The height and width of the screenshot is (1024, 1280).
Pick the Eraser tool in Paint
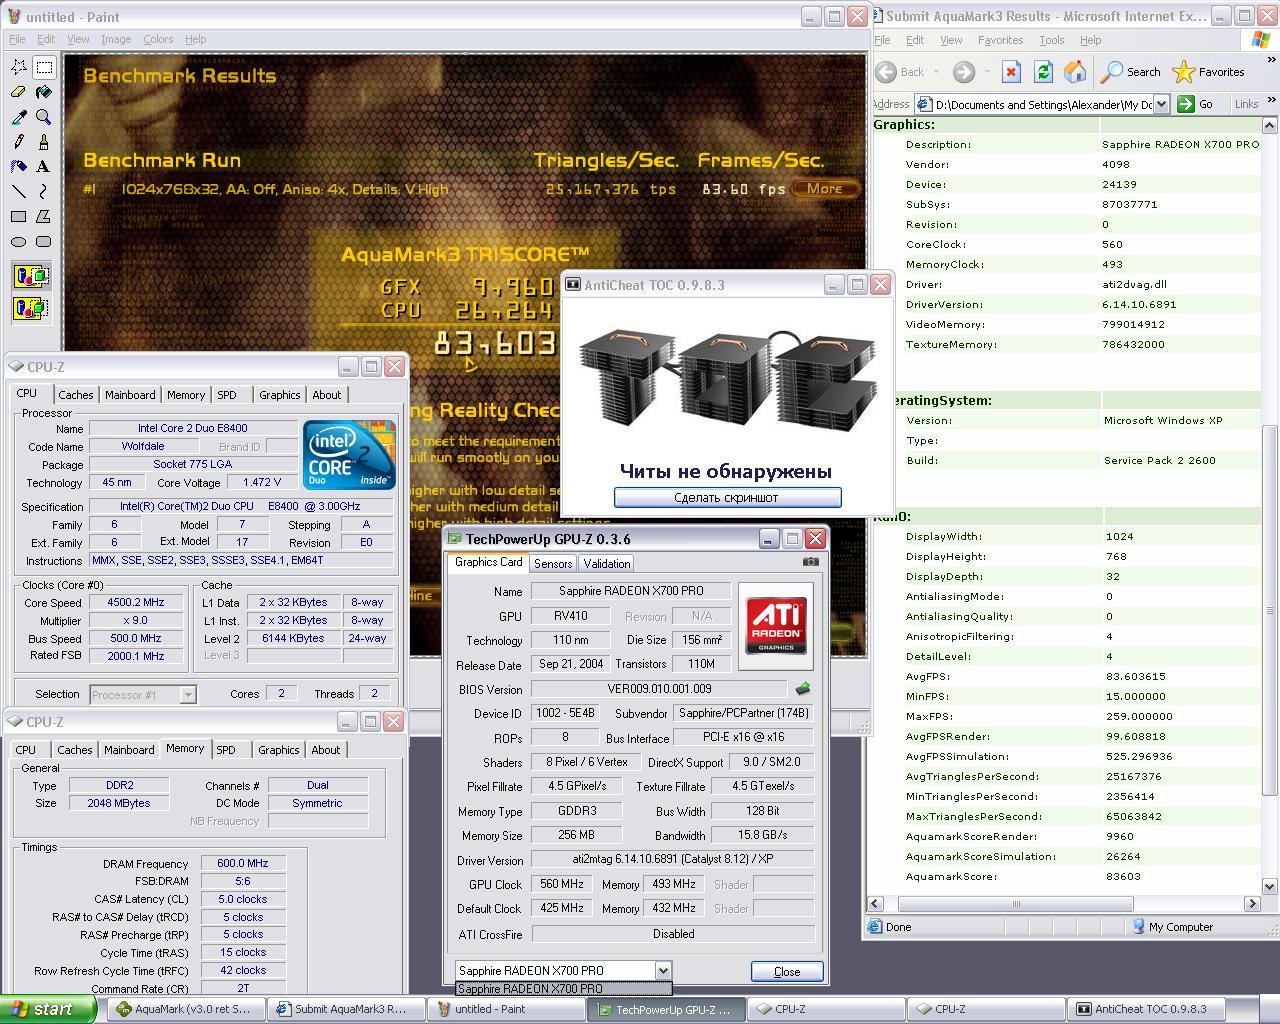click(x=19, y=92)
